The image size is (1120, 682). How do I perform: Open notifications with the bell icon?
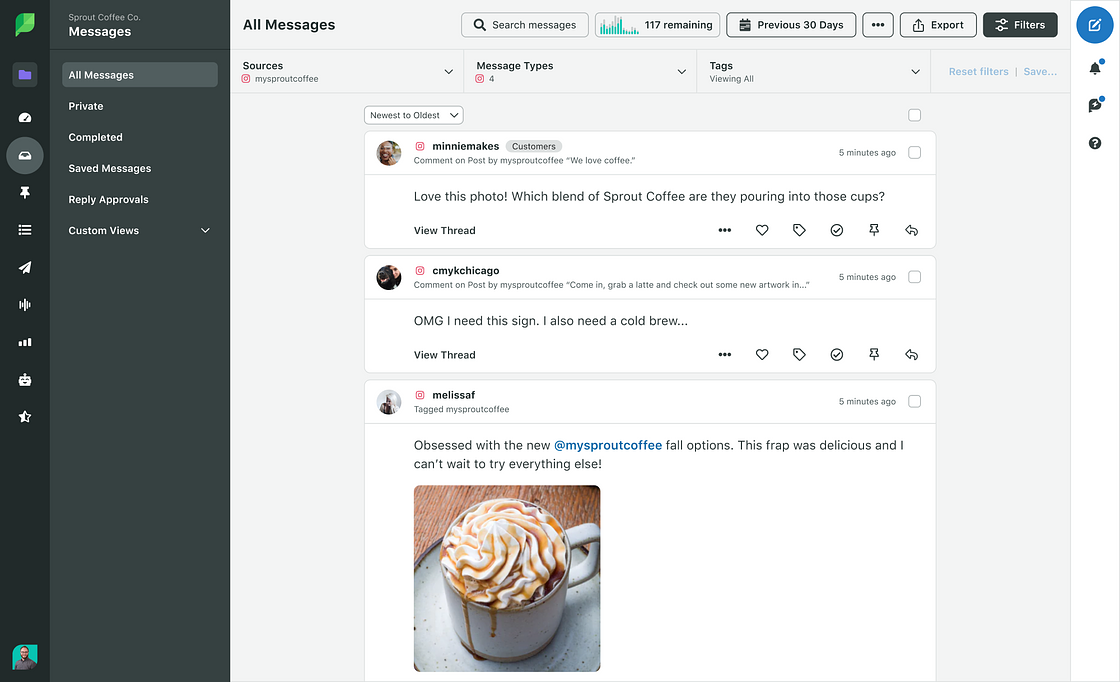click(1094, 66)
